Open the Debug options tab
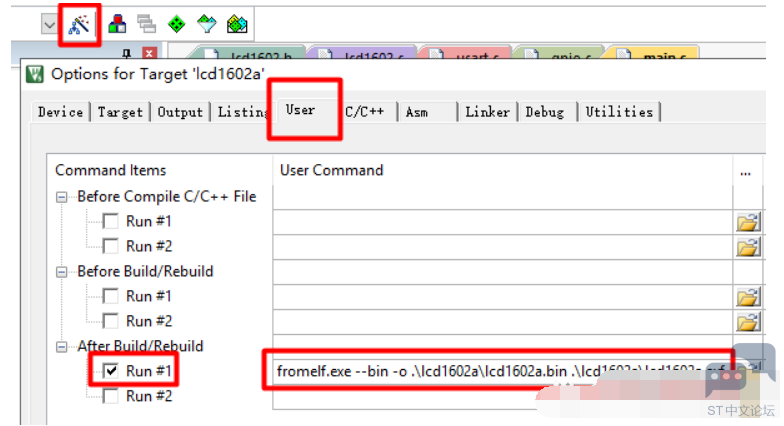The height and width of the screenshot is (426, 784). pos(545,112)
